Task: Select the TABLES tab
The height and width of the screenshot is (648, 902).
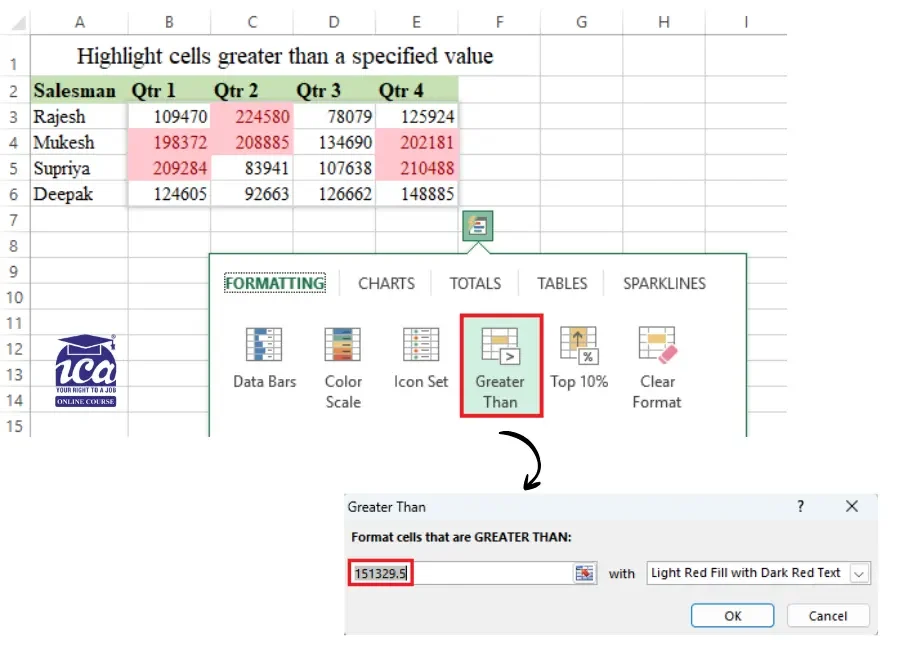Action: click(561, 284)
